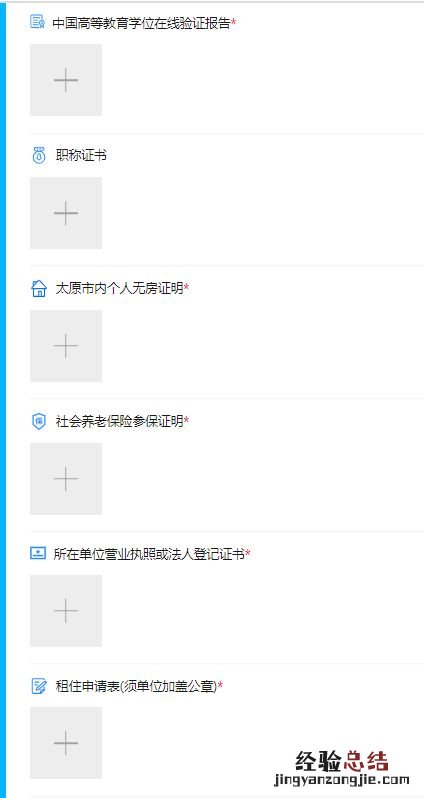Select the 中国高等教育学位在线验证报告 label
The height and width of the screenshot is (798, 424).
(141, 23)
